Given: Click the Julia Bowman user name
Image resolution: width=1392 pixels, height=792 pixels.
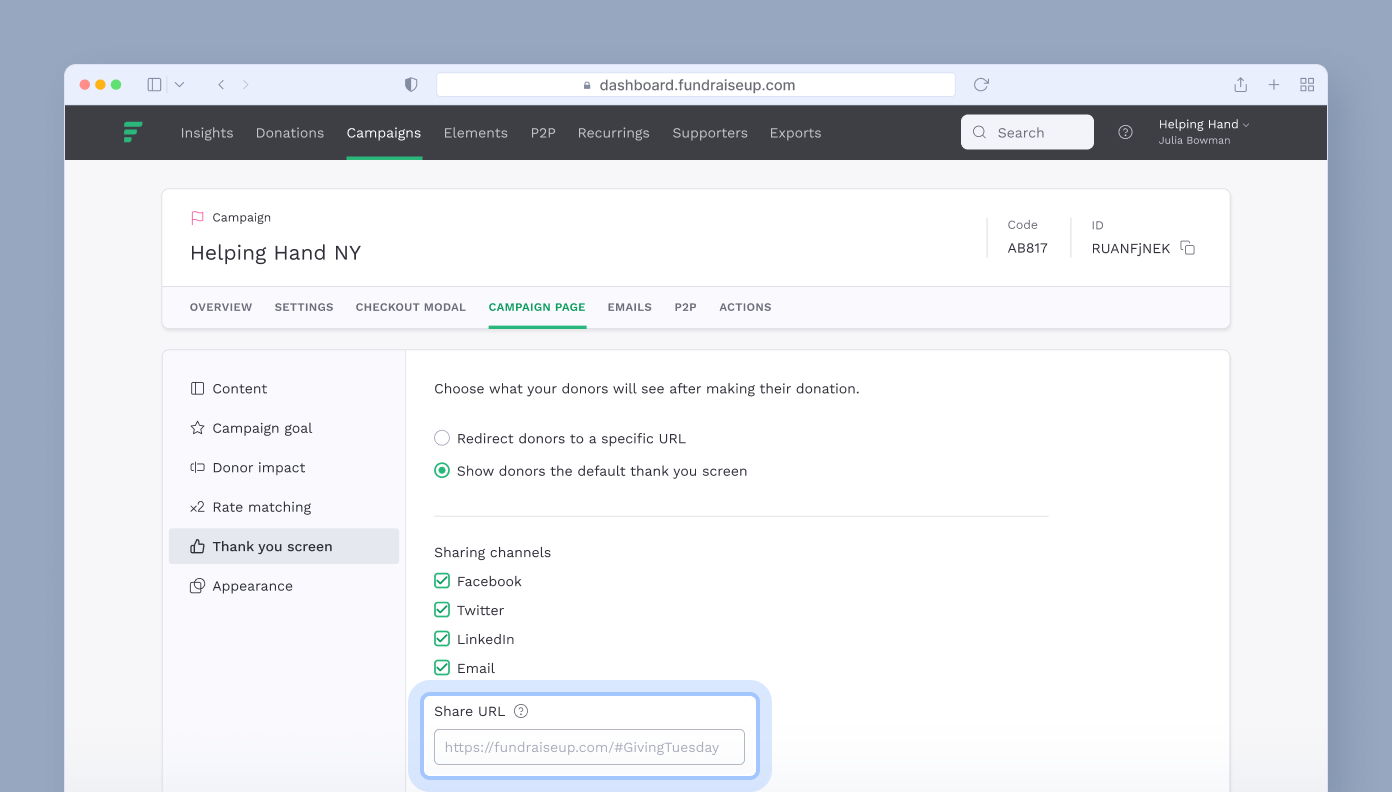Looking at the screenshot, I should [x=1194, y=141].
